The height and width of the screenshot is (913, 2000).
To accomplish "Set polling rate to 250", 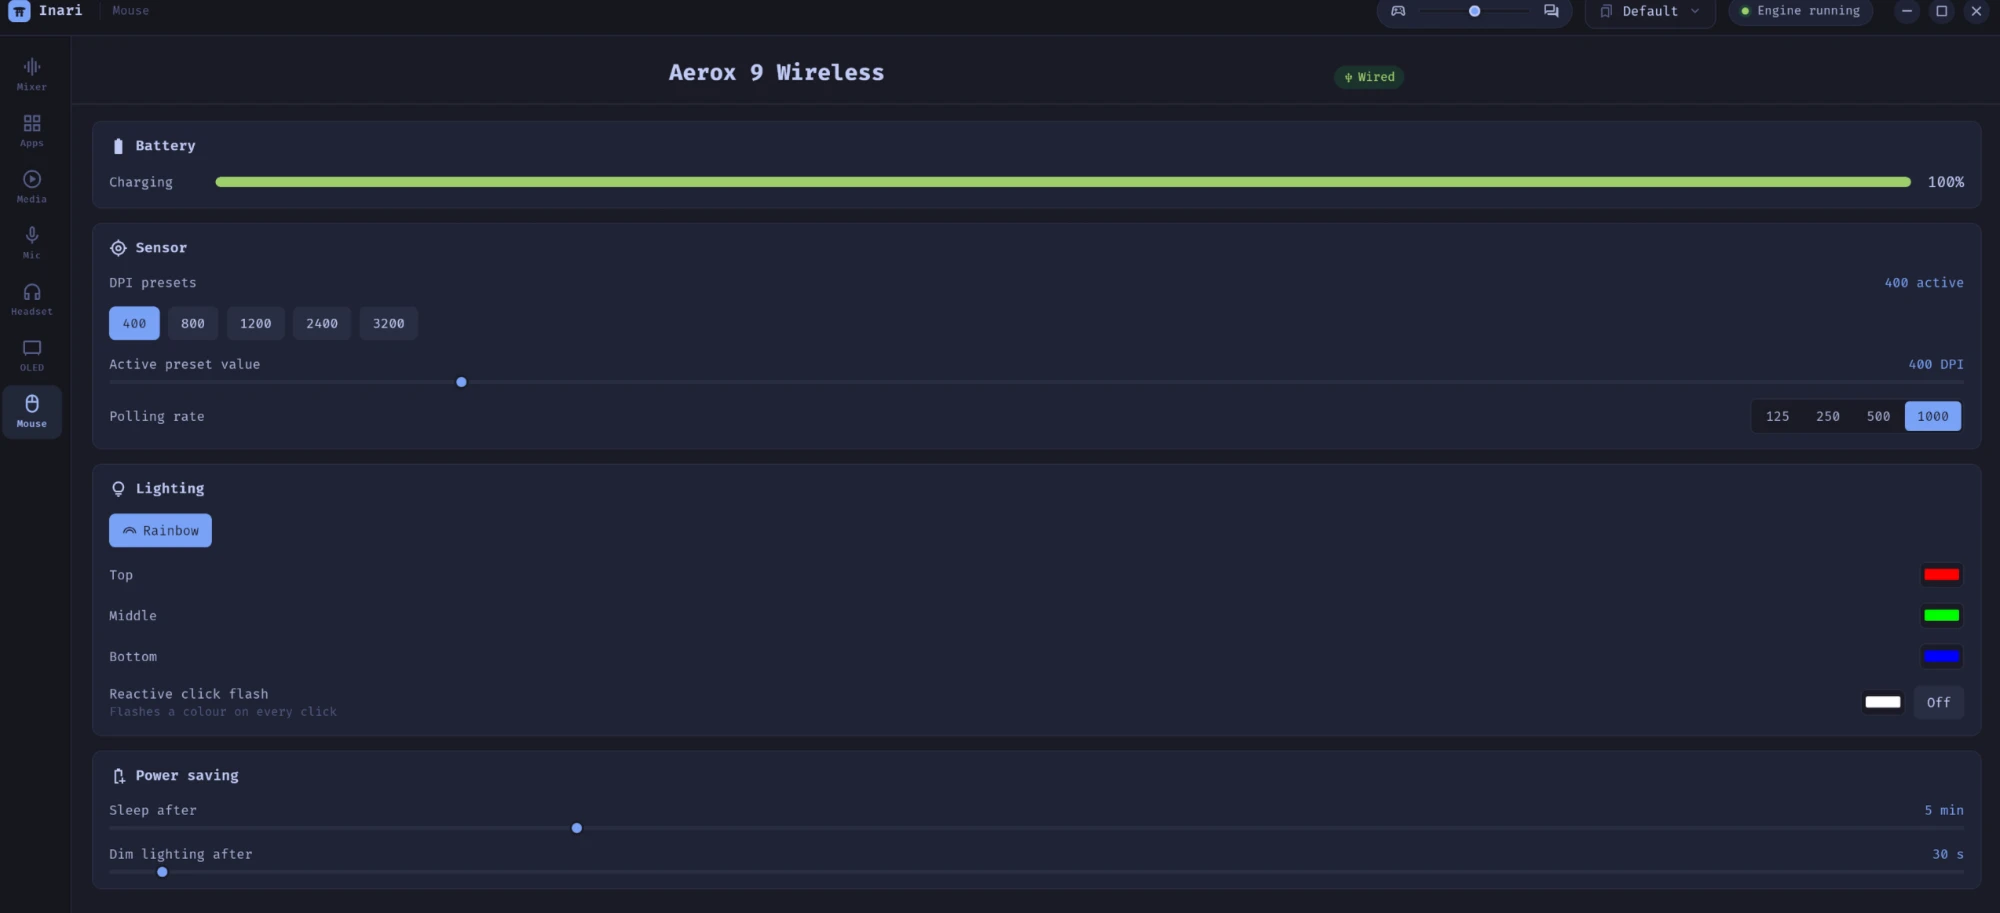I will tap(1828, 416).
